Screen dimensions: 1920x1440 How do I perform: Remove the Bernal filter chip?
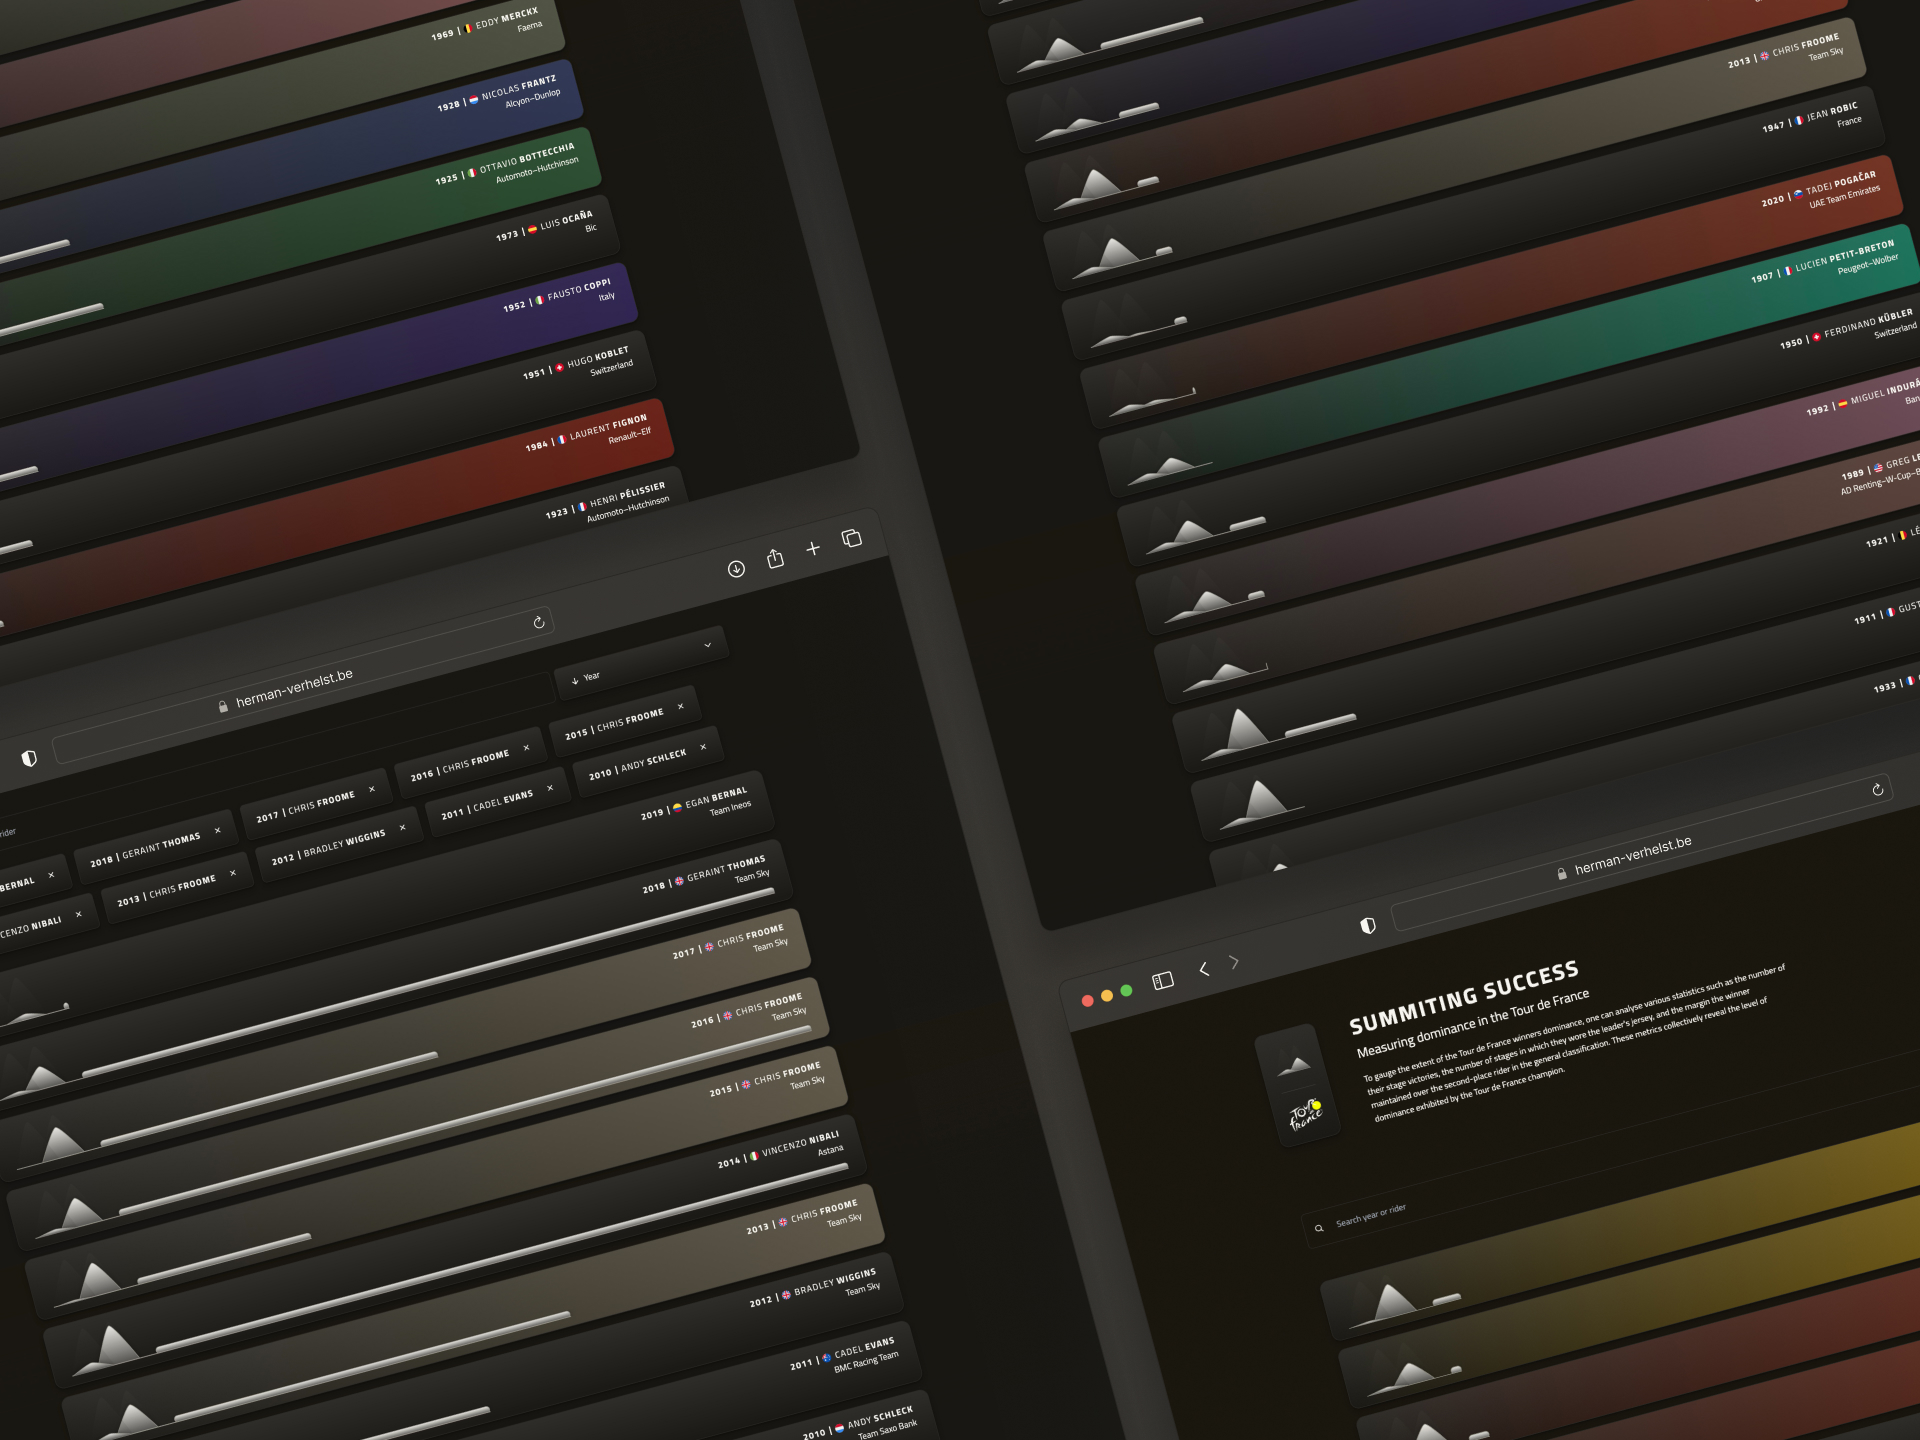tap(51, 875)
